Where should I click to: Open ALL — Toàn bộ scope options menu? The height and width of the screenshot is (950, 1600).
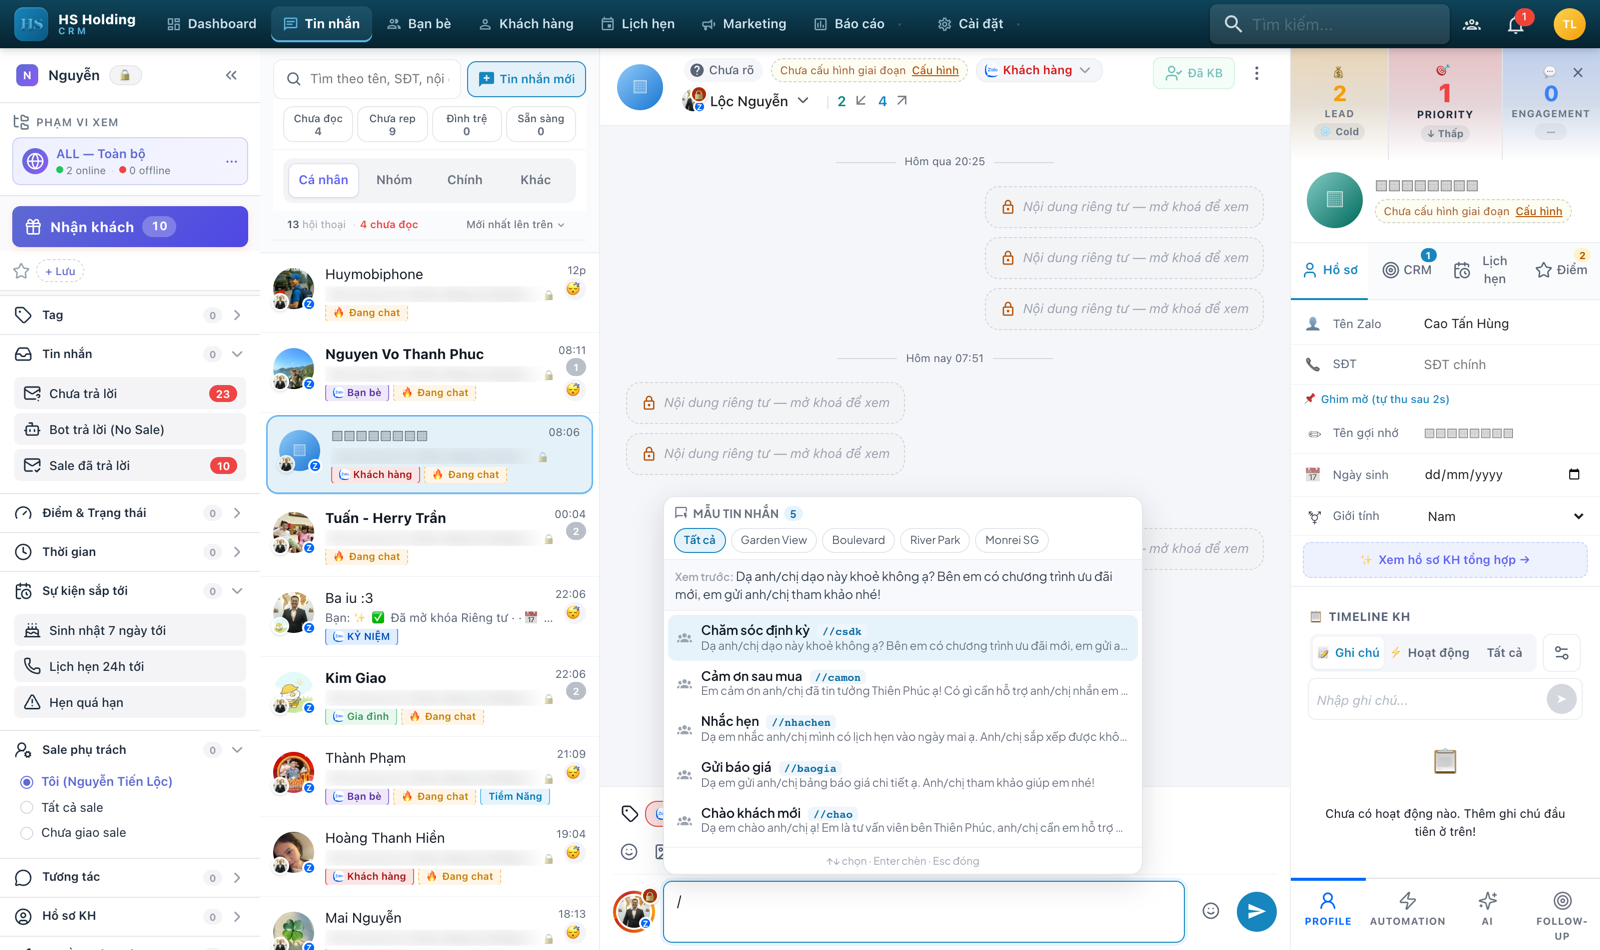tap(231, 161)
